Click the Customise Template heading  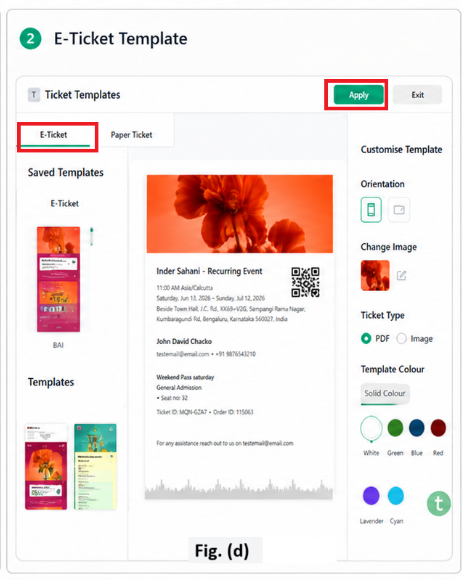[x=401, y=149]
